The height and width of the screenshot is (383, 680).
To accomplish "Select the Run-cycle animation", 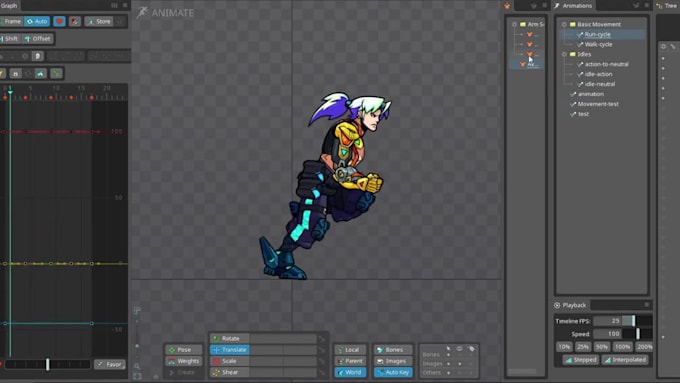I will (597, 34).
